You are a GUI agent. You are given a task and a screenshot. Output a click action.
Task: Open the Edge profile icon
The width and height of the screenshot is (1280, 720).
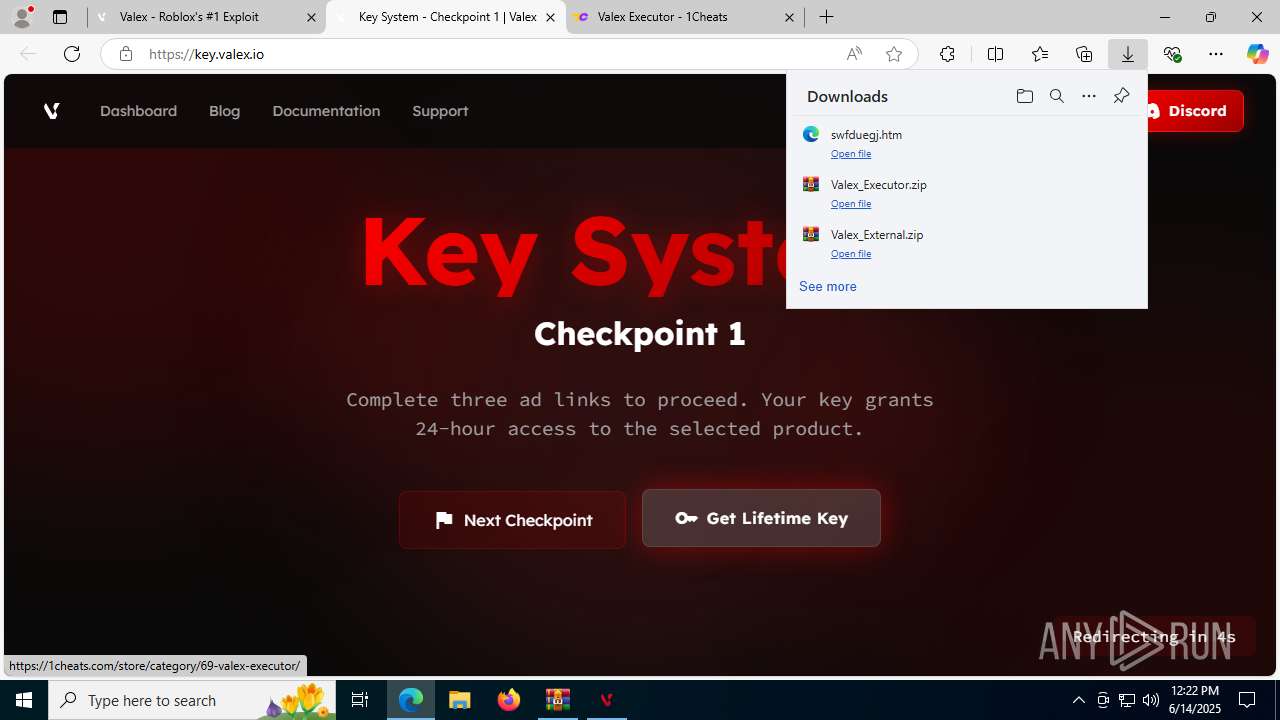coord(22,17)
